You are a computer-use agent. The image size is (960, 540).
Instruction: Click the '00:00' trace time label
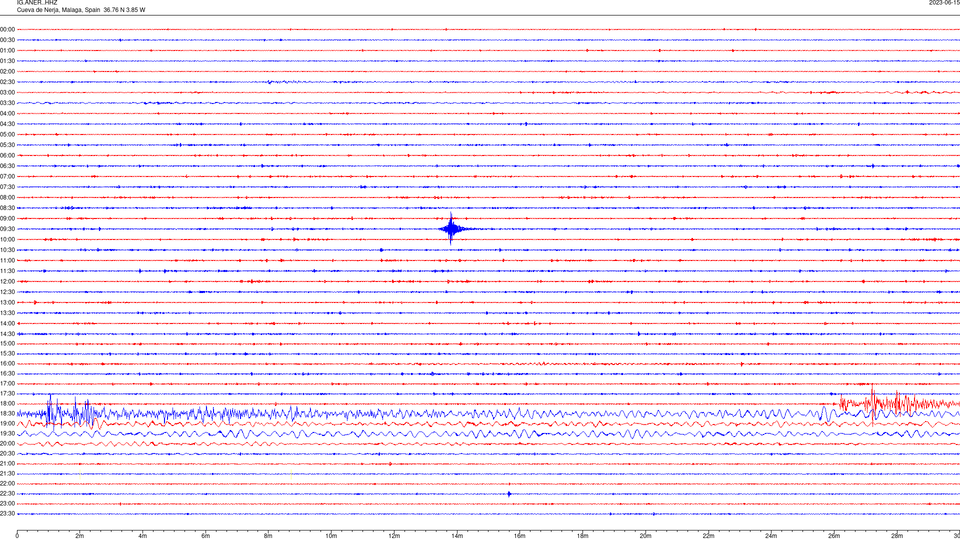(7, 29)
